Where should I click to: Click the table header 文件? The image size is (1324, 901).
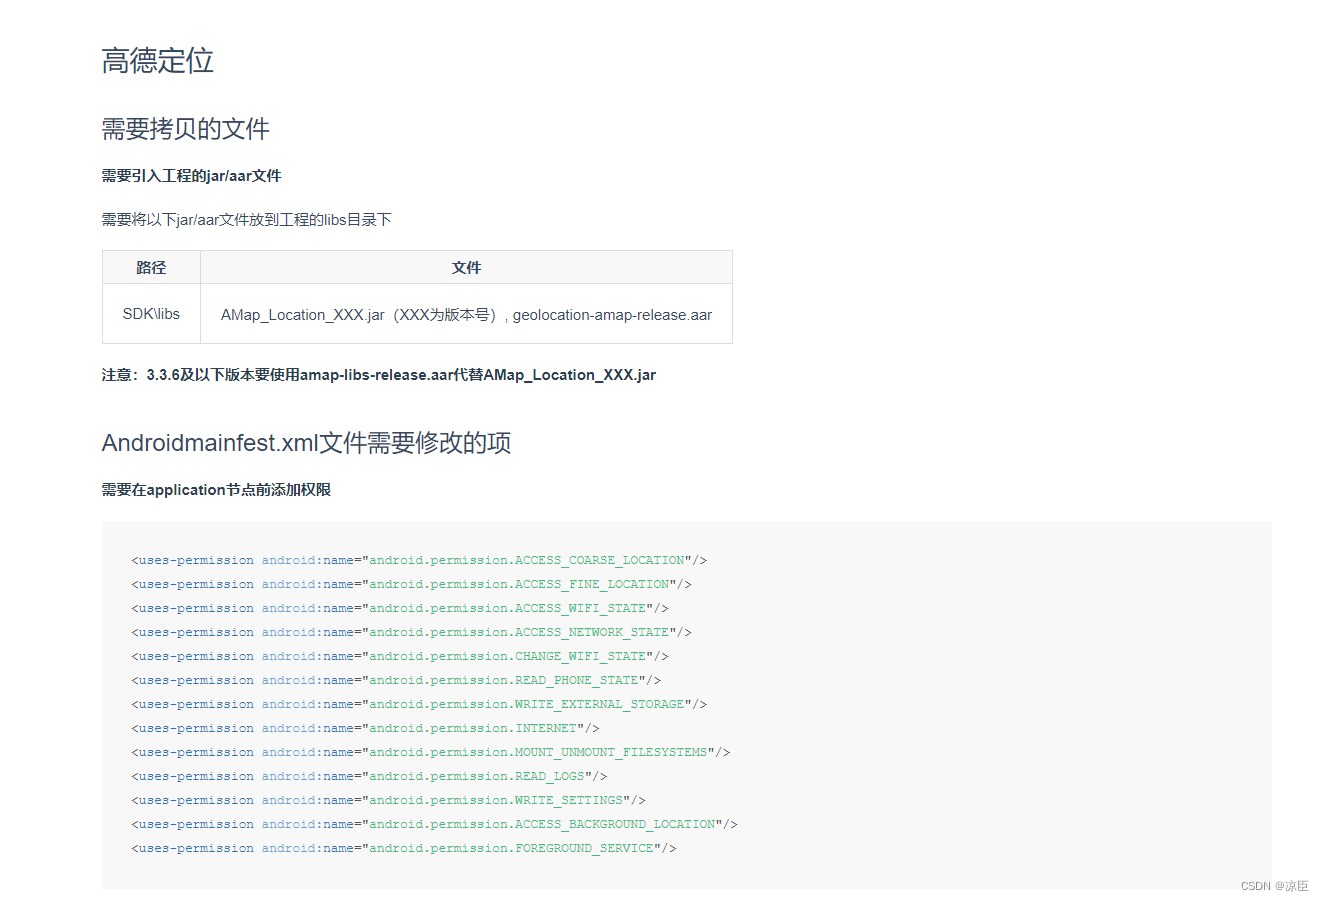(466, 267)
